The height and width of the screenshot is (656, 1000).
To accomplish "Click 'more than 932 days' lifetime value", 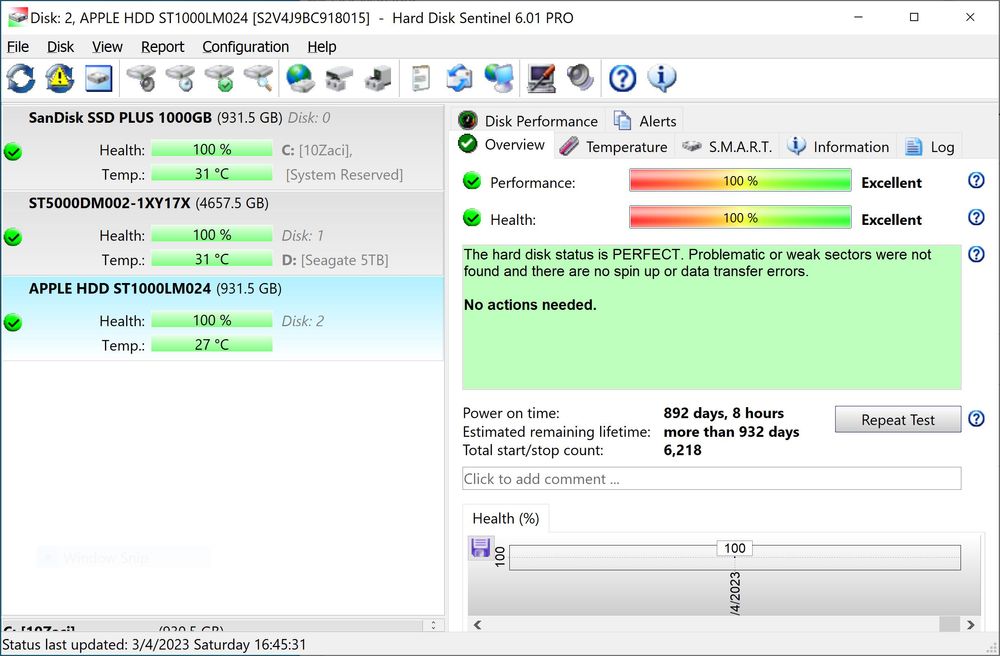I will pyautogui.click(x=731, y=432).
